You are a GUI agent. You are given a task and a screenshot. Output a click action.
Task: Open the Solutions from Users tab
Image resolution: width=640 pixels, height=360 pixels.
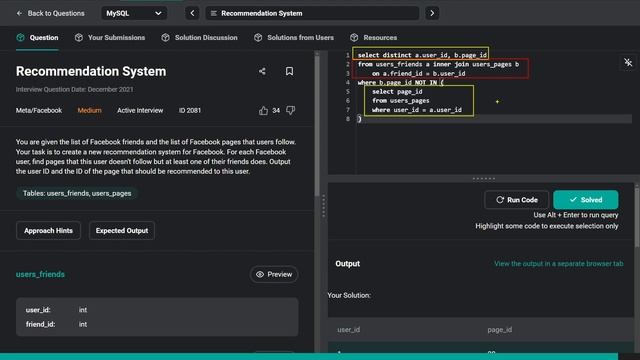294,38
